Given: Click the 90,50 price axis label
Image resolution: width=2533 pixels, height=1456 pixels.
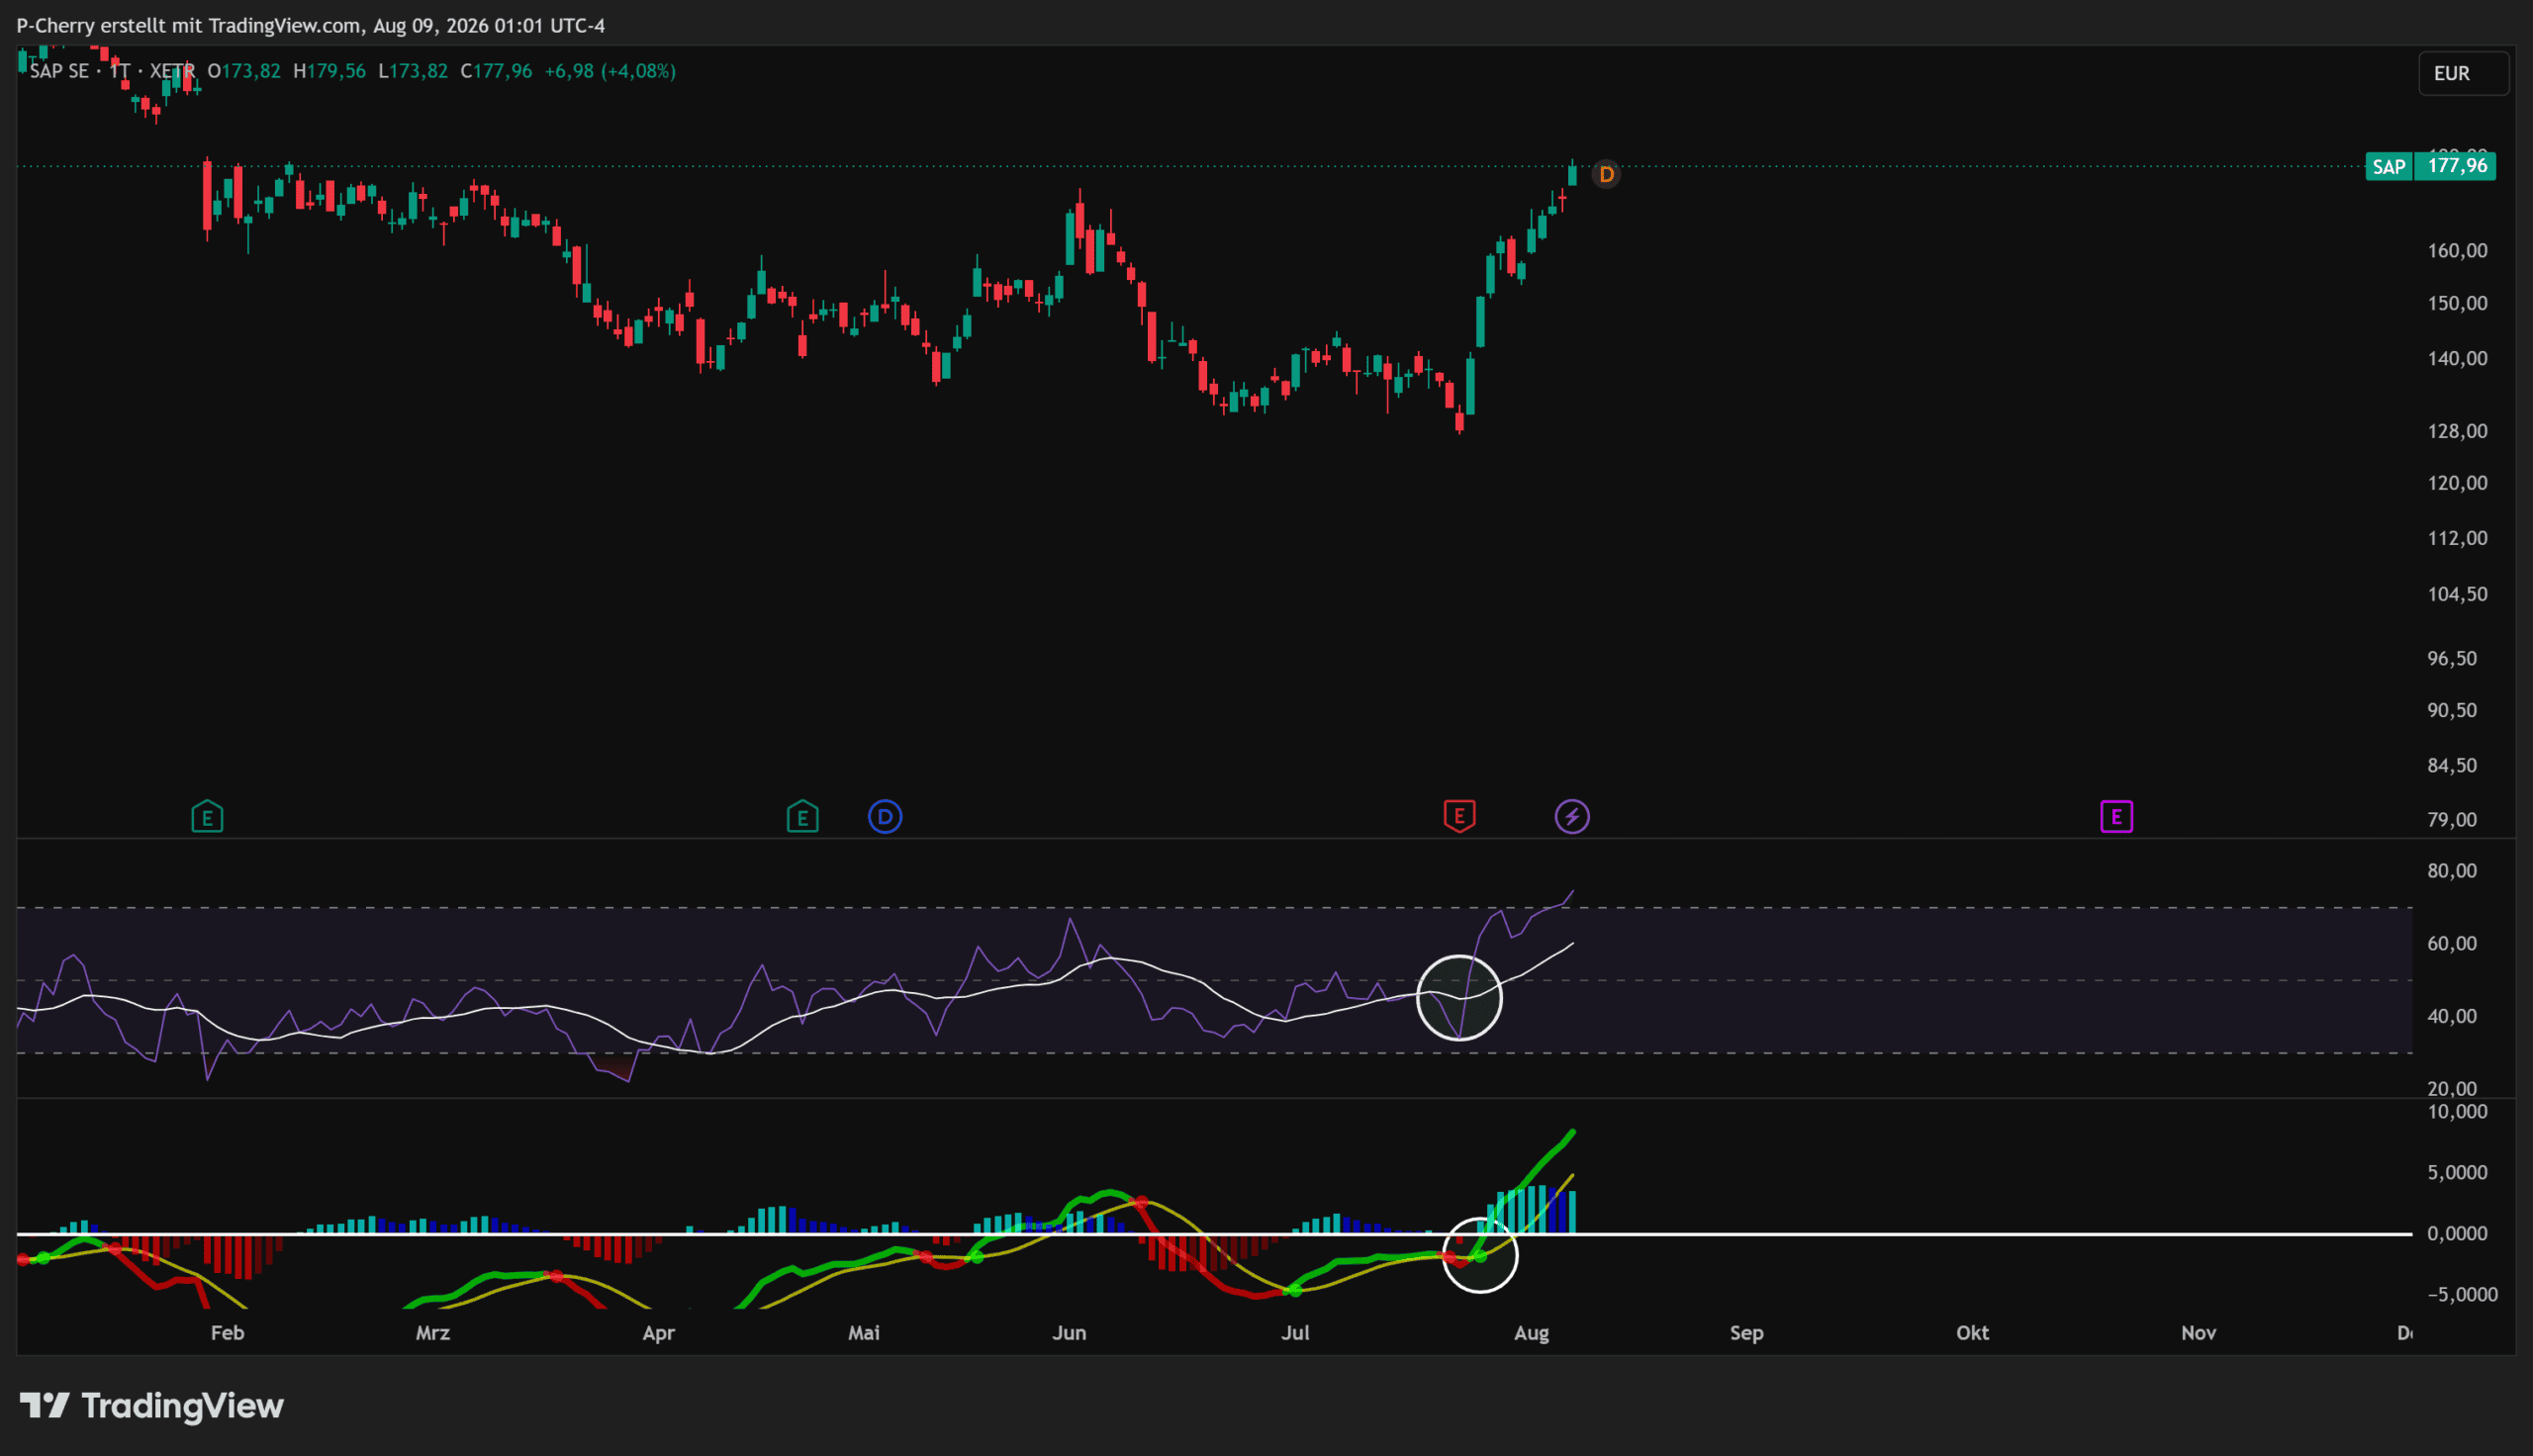Looking at the screenshot, I should point(2452,710).
